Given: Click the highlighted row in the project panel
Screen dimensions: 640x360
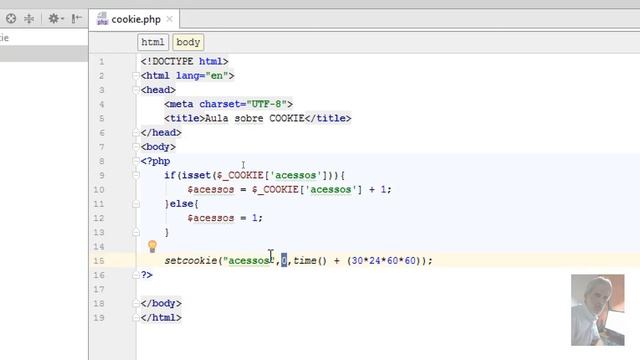Looking at the screenshot, I should click(x=44, y=53).
